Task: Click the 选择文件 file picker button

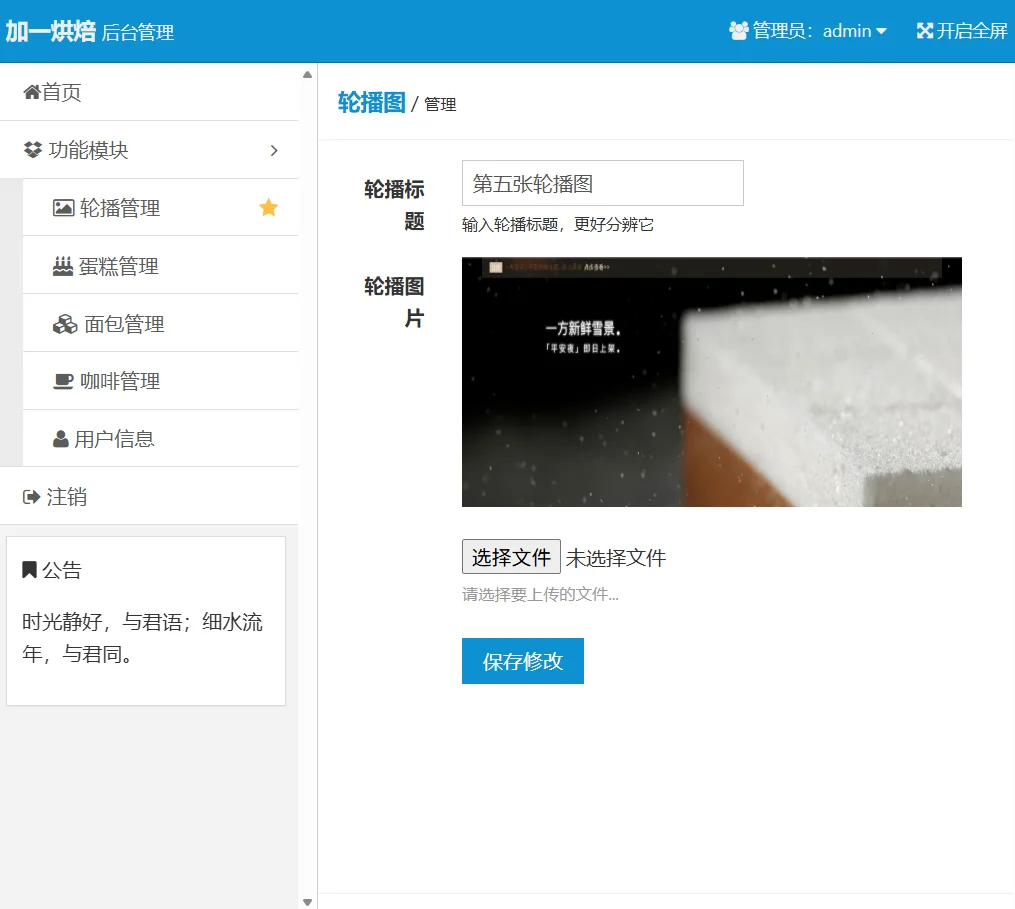Action: click(x=511, y=556)
